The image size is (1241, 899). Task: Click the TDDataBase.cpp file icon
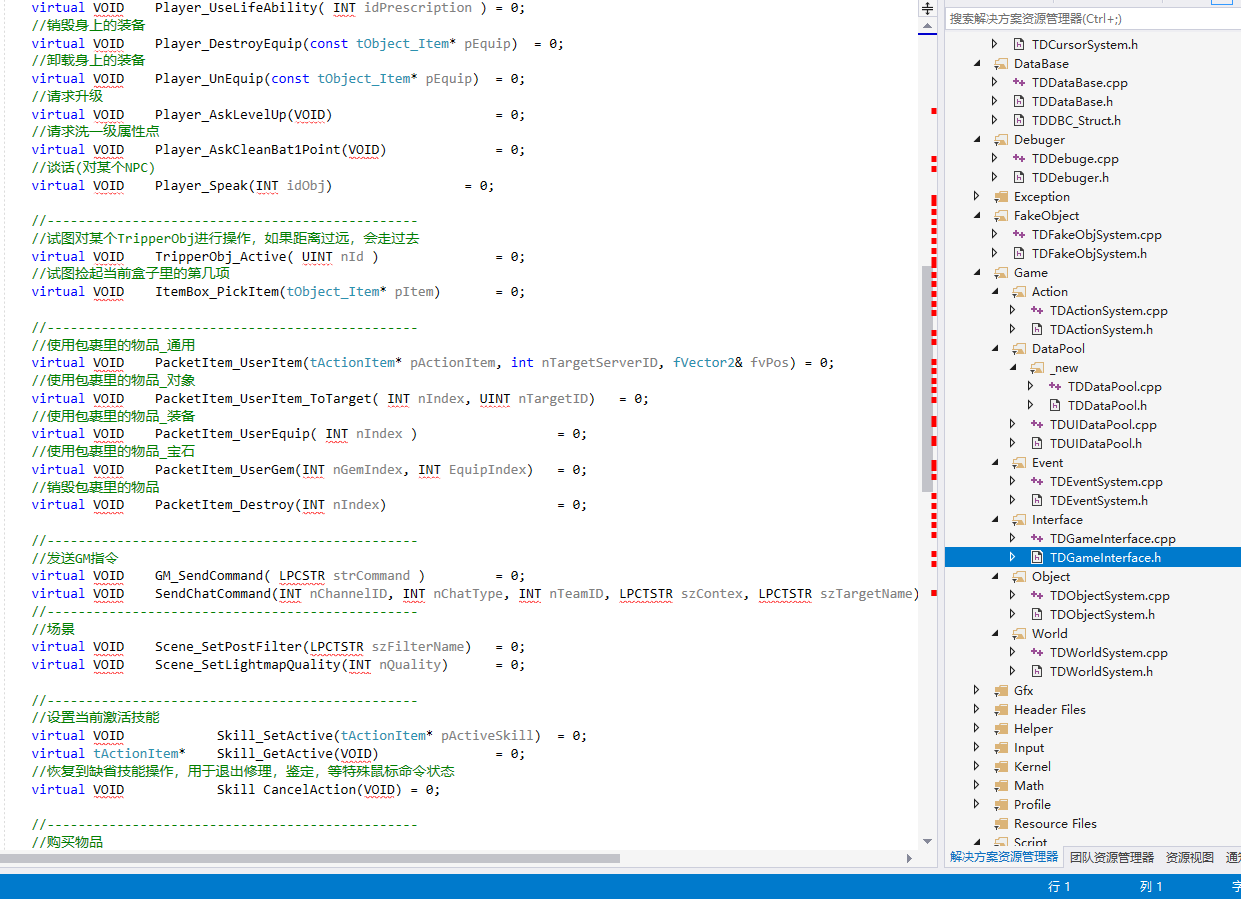point(1019,83)
